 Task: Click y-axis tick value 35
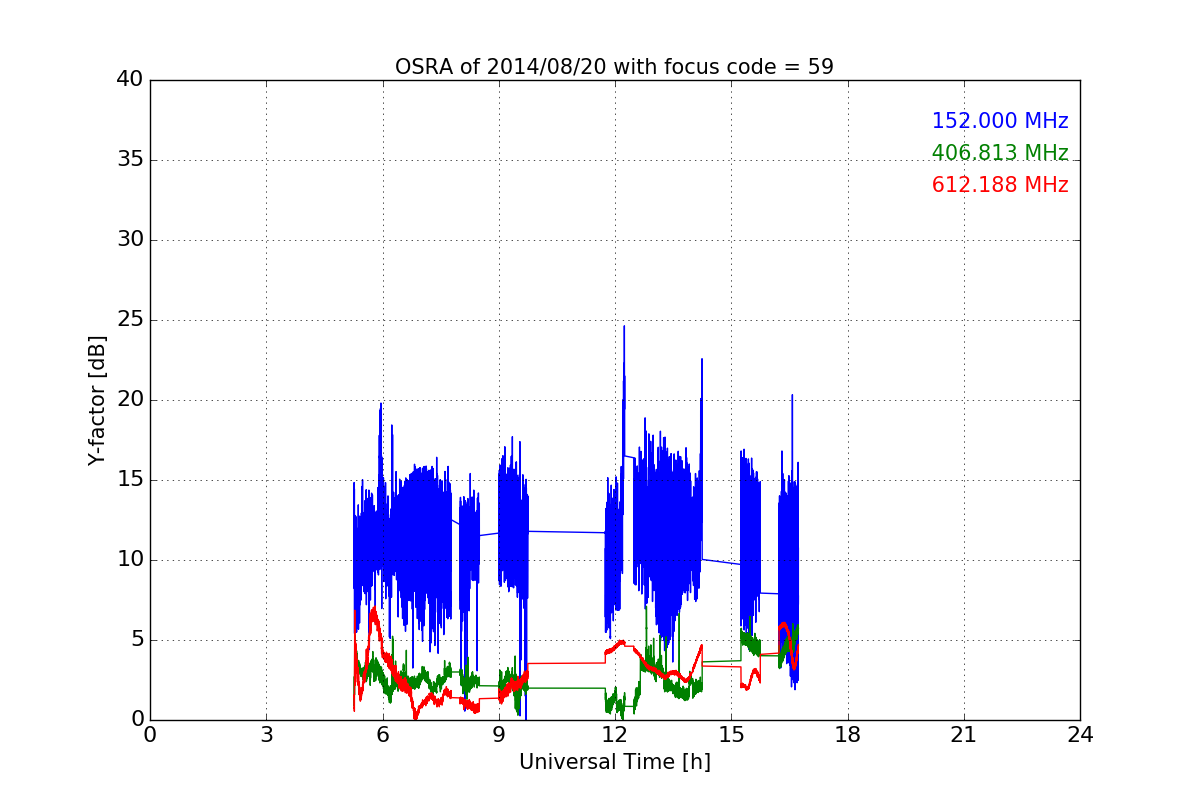click(x=130, y=160)
